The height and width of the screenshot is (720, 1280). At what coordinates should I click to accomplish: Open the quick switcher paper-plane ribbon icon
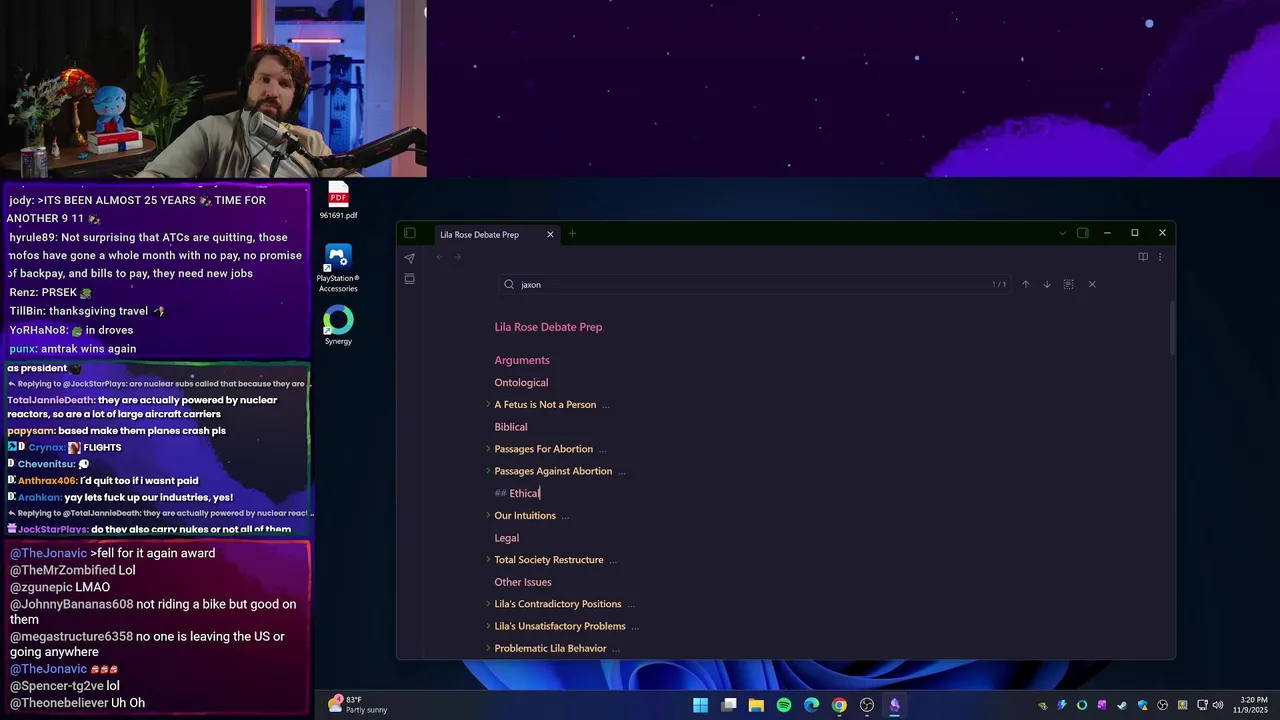(409, 258)
